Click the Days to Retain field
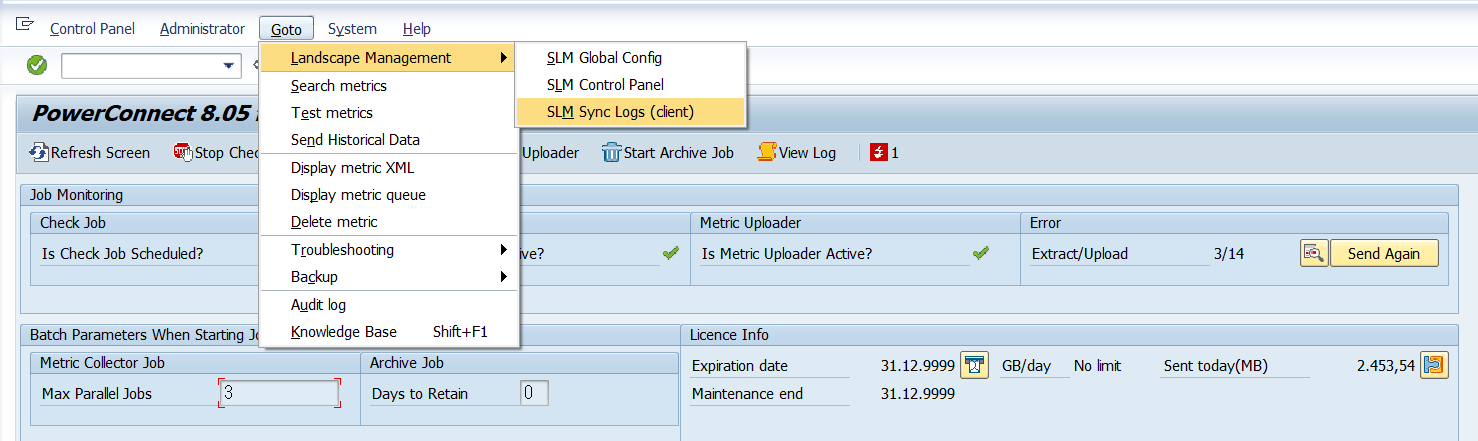 tap(534, 394)
